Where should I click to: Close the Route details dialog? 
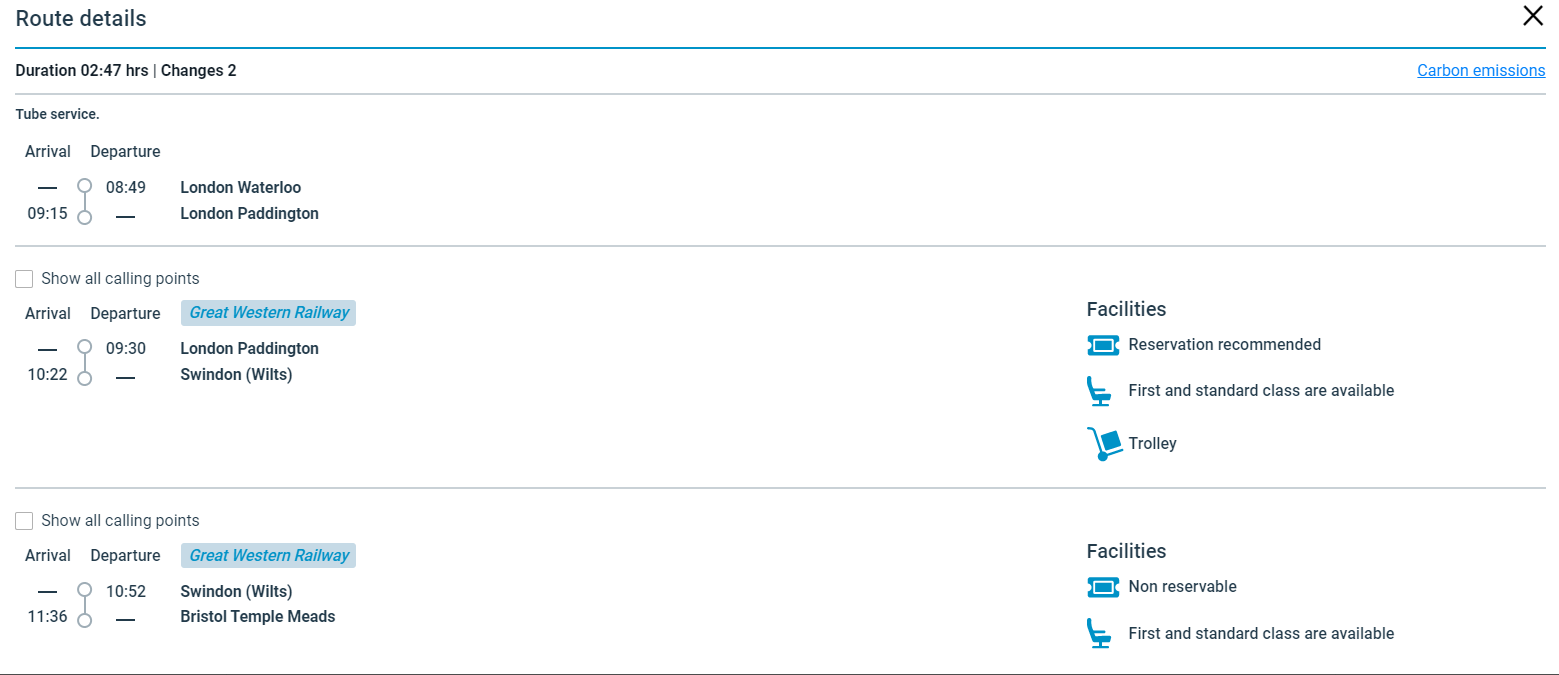click(1532, 16)
